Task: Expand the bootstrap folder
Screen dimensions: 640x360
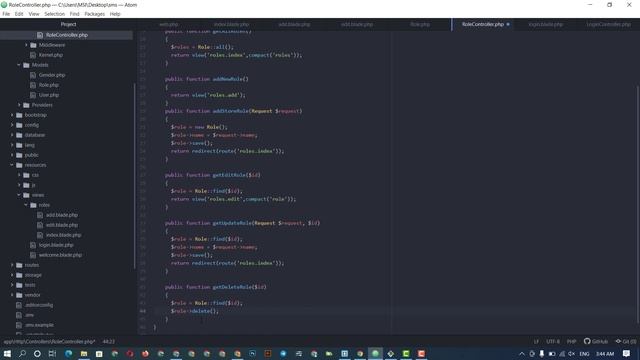Action: tap(12, 115)
